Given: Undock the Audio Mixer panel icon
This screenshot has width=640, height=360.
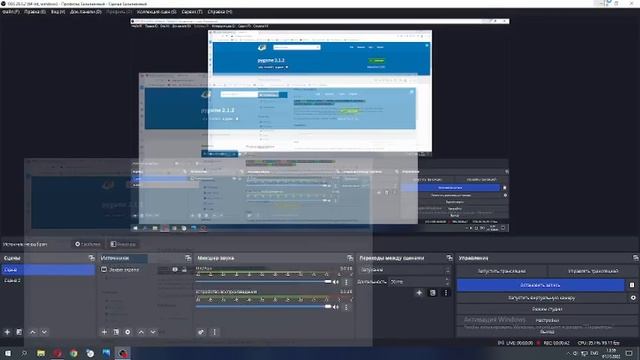Looking at the screenshot, I should click(x=350, y=258).
